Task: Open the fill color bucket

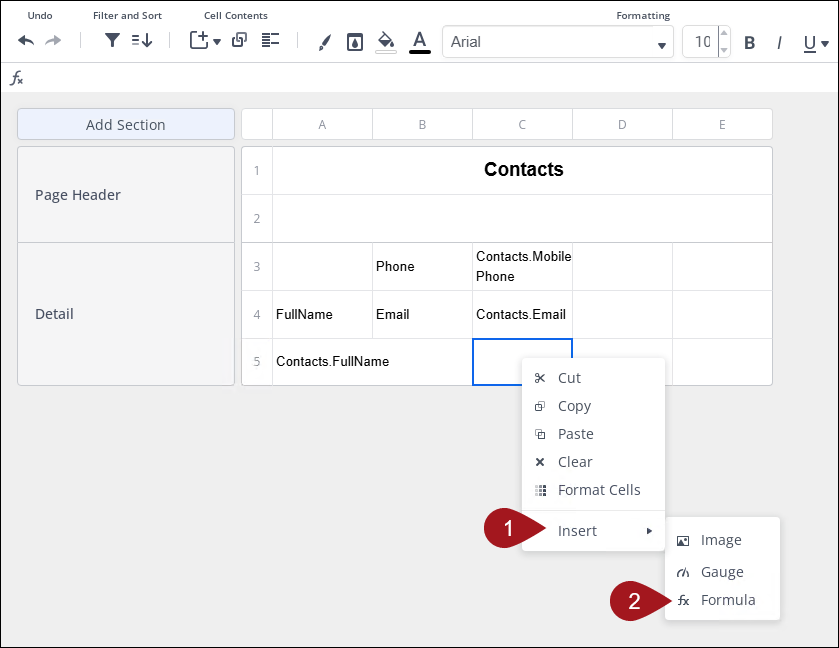Action: click(x=386, y=42)
